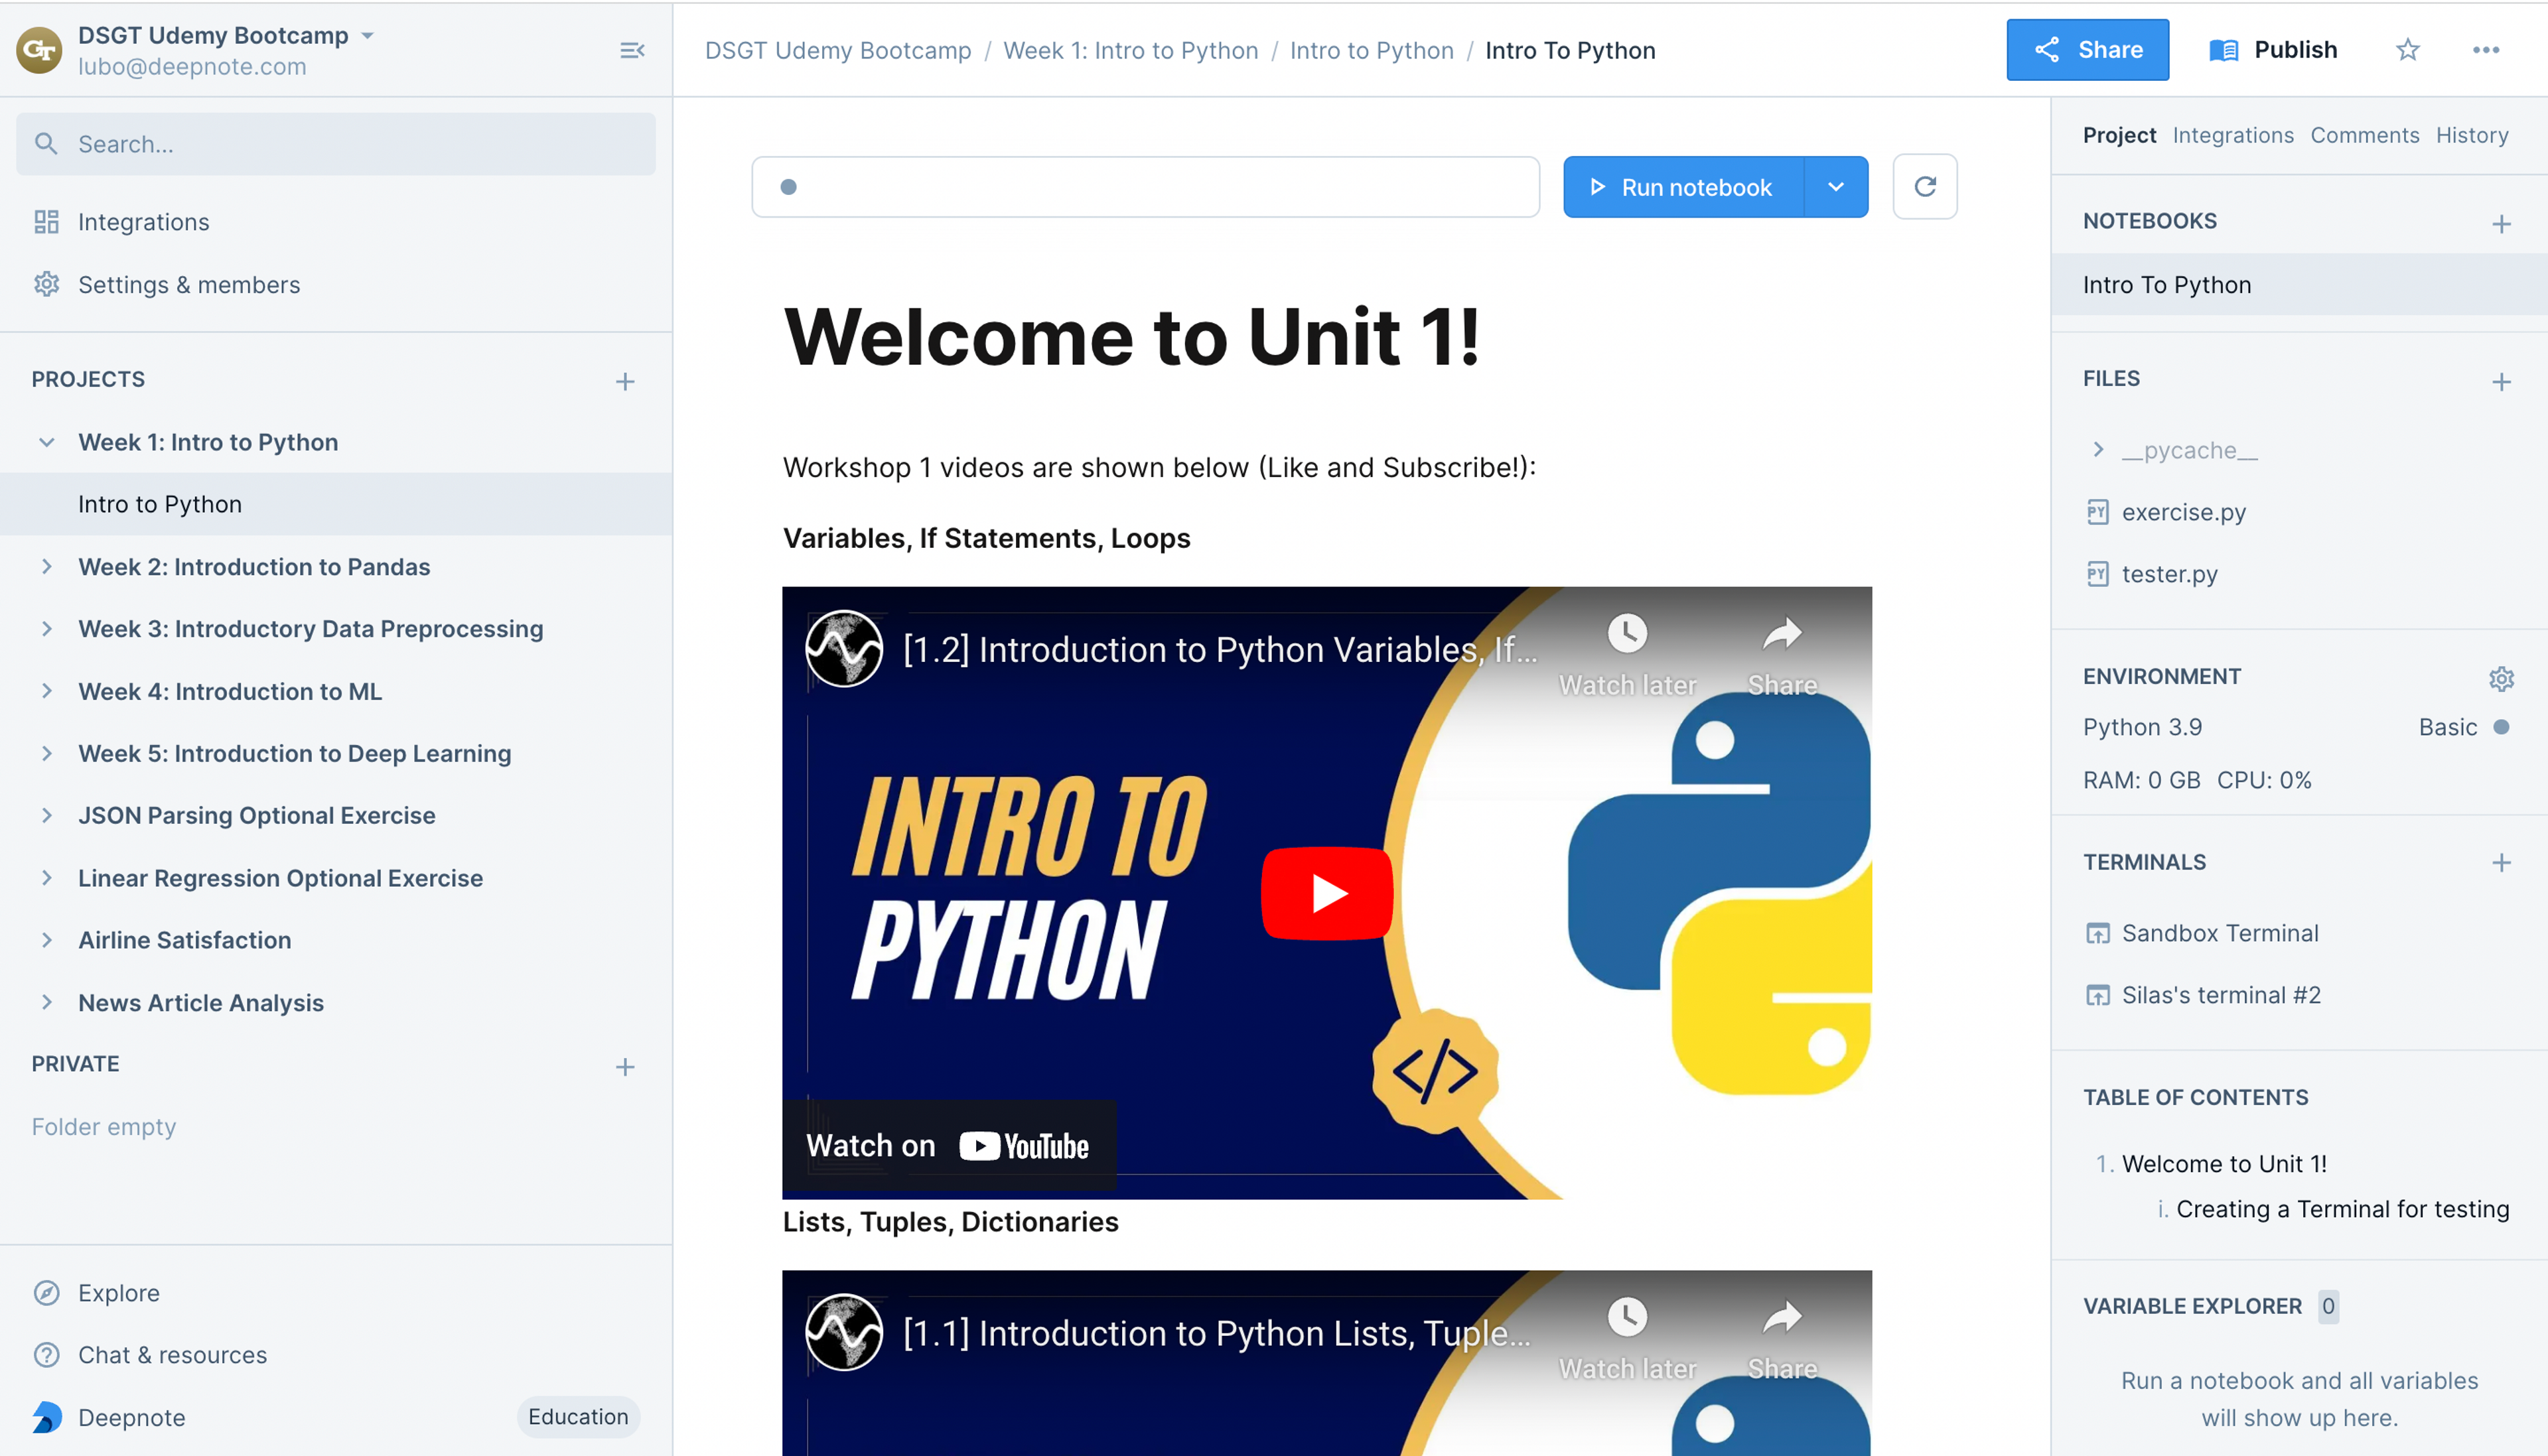Screen dimensions: 2548x1456
Task: Add a new project under PROJECTS
Action: click(x=625, y=381)
